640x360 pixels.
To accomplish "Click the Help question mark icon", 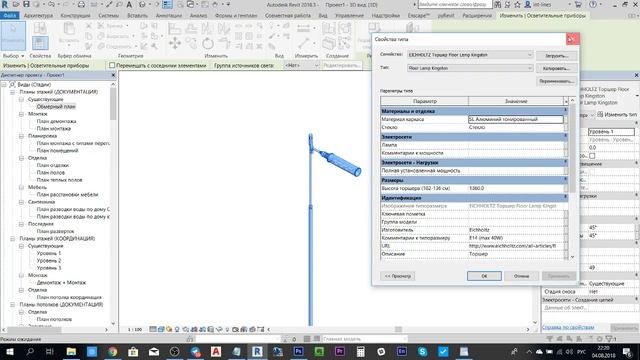I will (593, 4).
